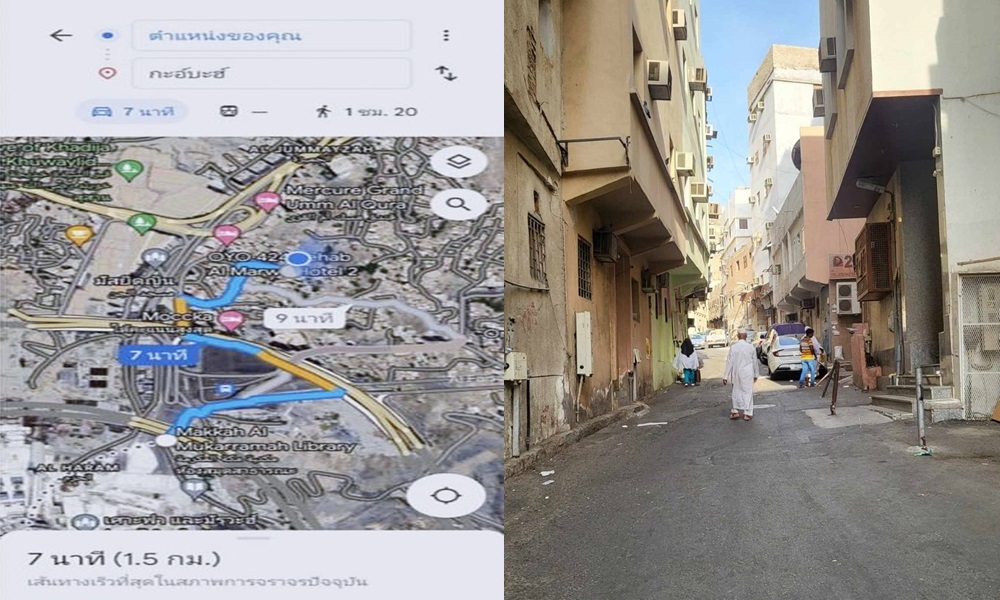Open the street photo on the right
Viewport: 1000px width, 600px height.
pyautogui.click(x=752, y=300)
